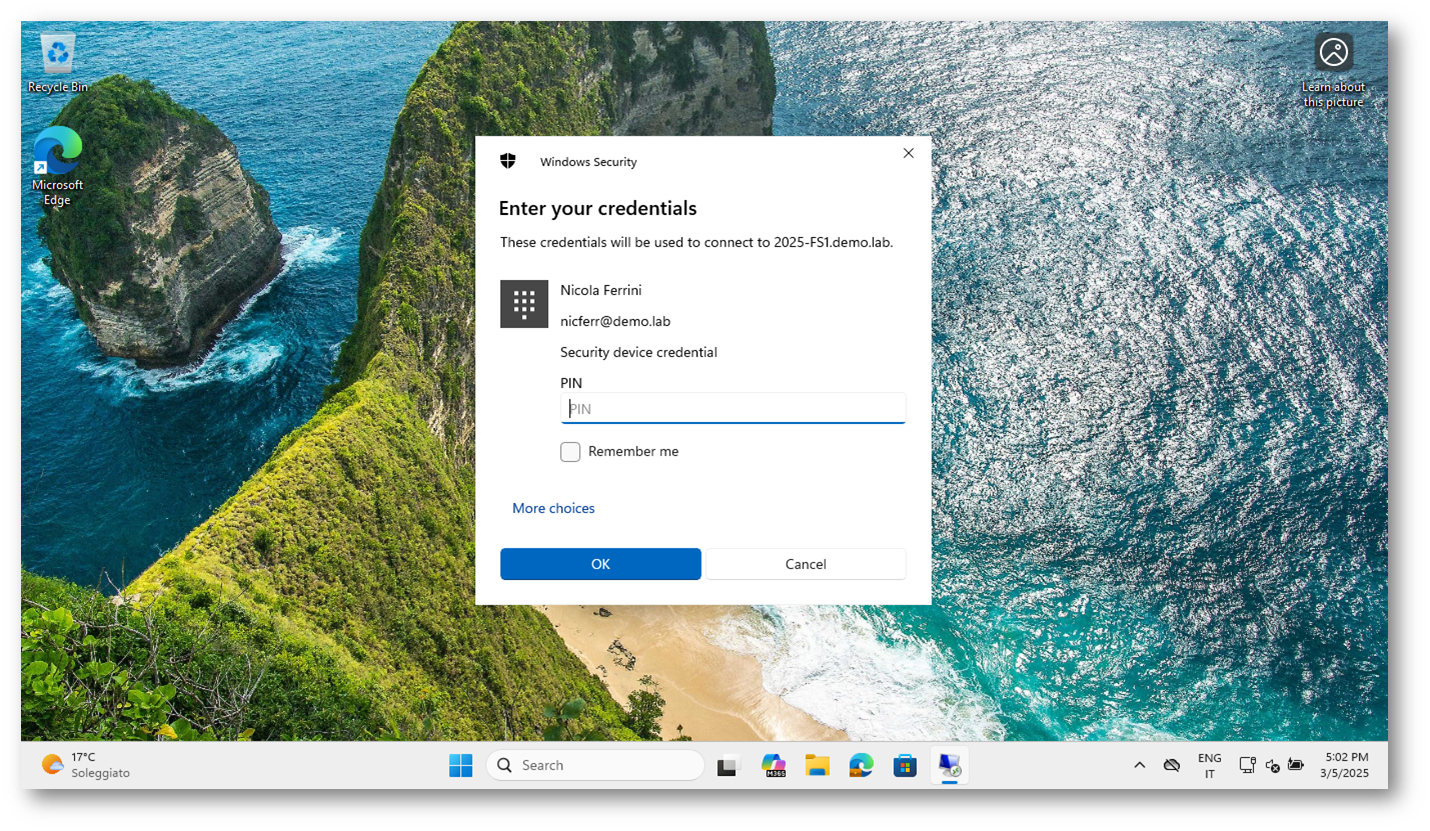
Task: Open the Recycle Bin desktop icon
Action: [57, 63]
